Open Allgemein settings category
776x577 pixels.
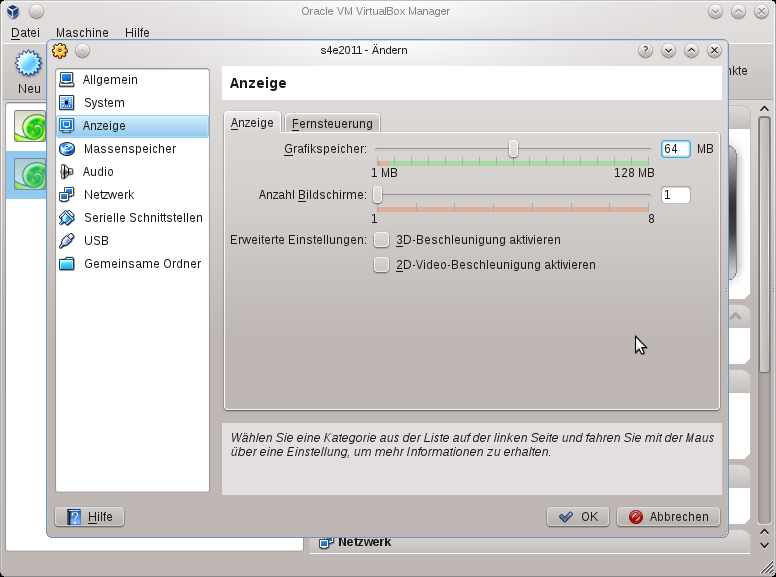(133, 80)
